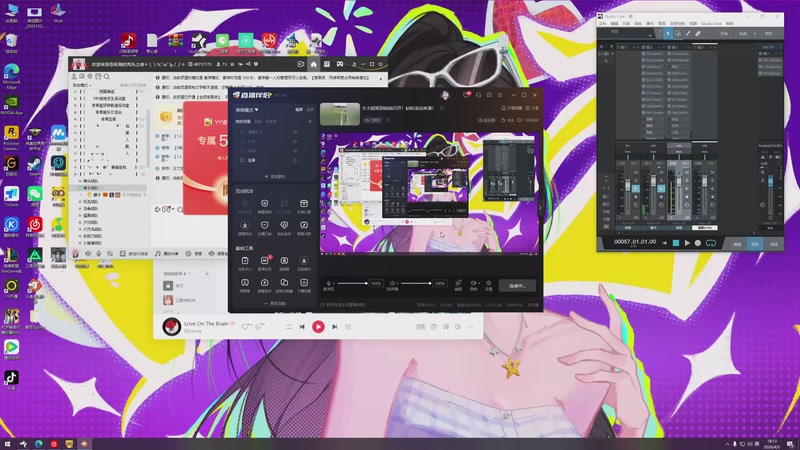Toggle visibility eye of 全屏 source

(295, 160)
